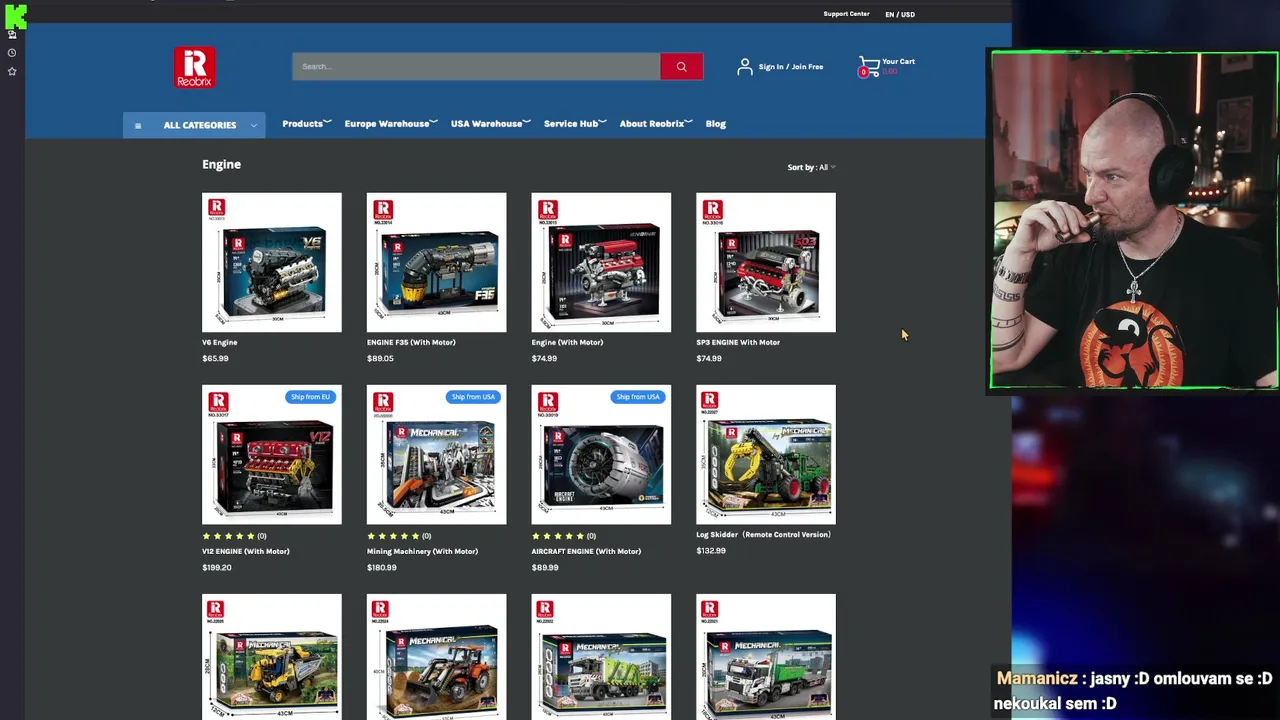Screen dimensions: 1280x720
Task: Click the user account icon
Action: [x=744, y=67]
